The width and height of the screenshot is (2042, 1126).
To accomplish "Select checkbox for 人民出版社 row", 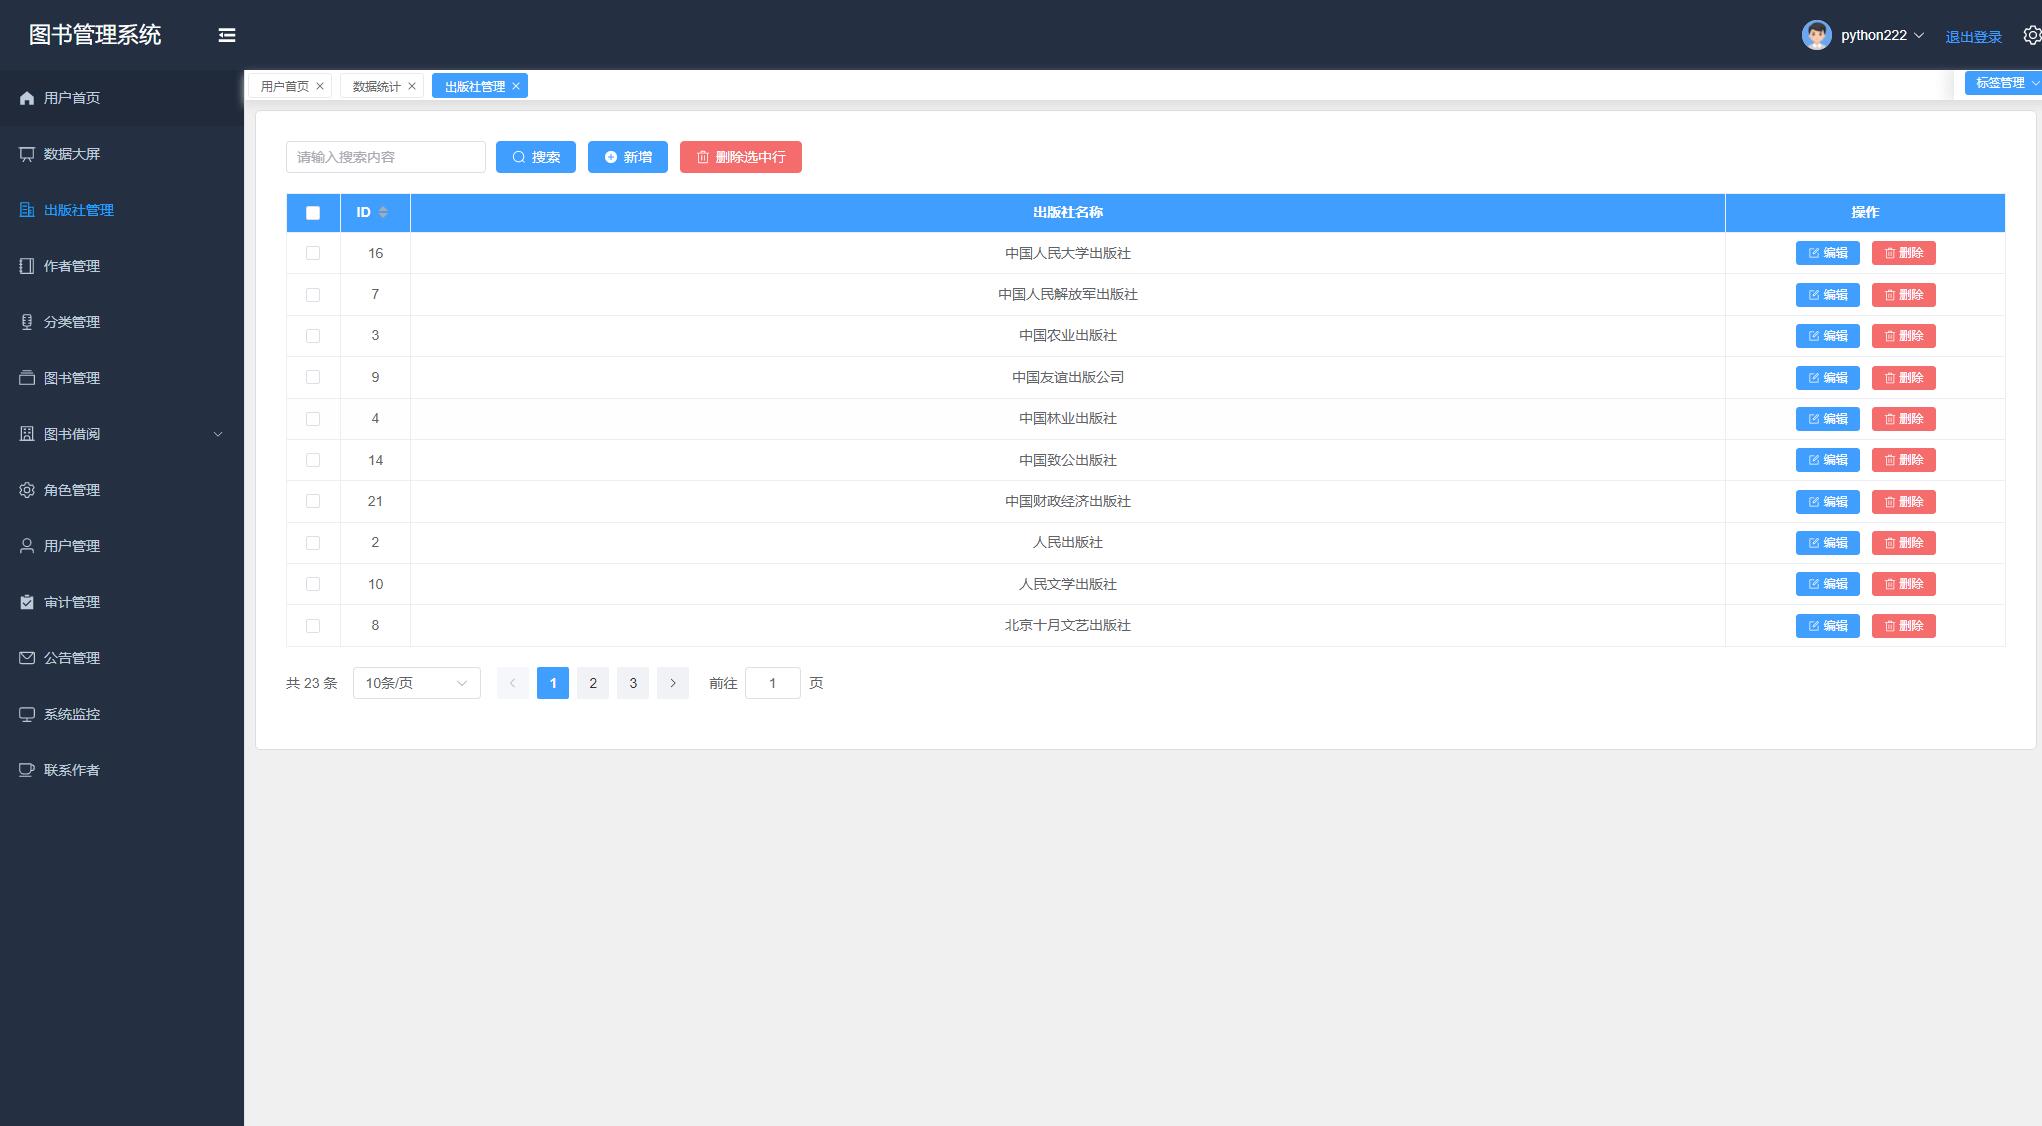I will click(x=313, y=543).
